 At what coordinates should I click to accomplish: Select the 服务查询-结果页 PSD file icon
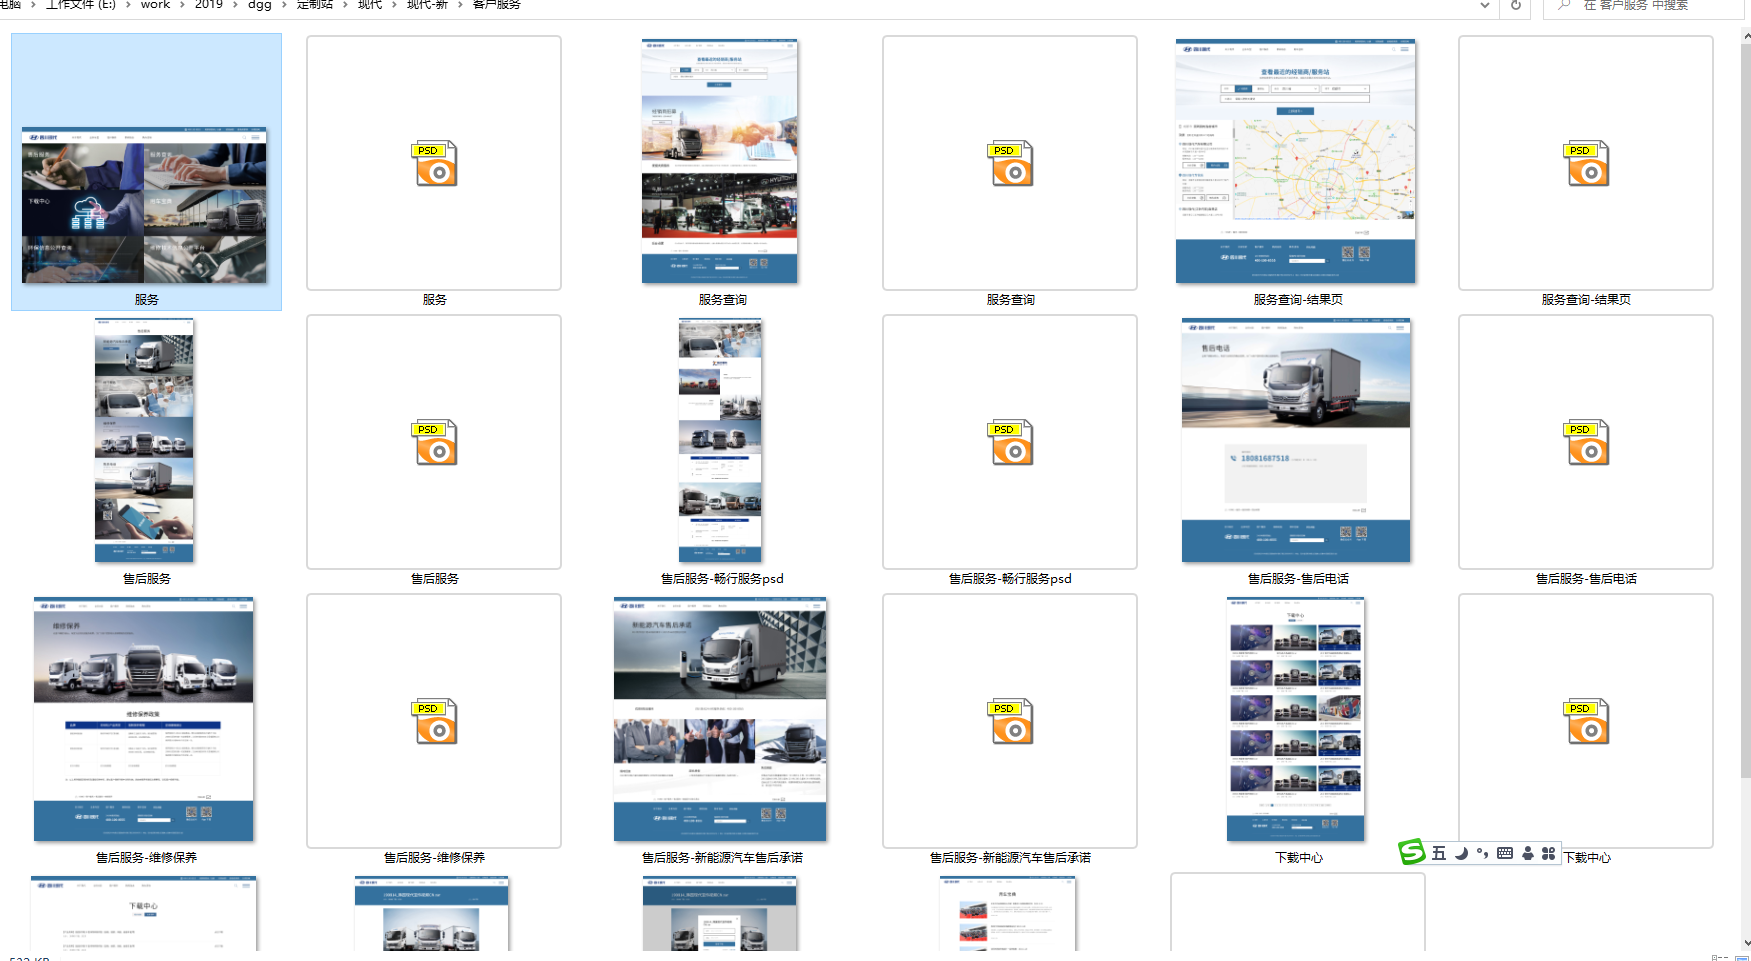point(1586,163)
